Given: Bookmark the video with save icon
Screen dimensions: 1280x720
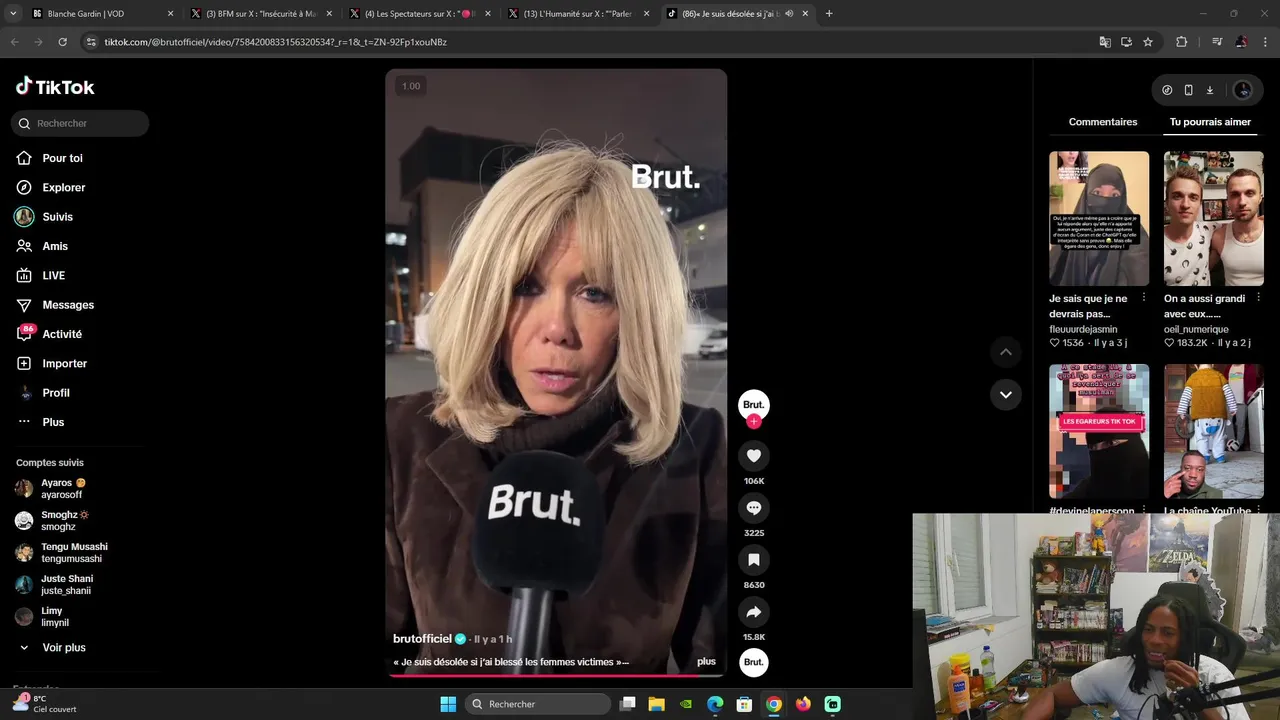Looking at the screenshot, I should pyautogui.click(x=754, y=560).
